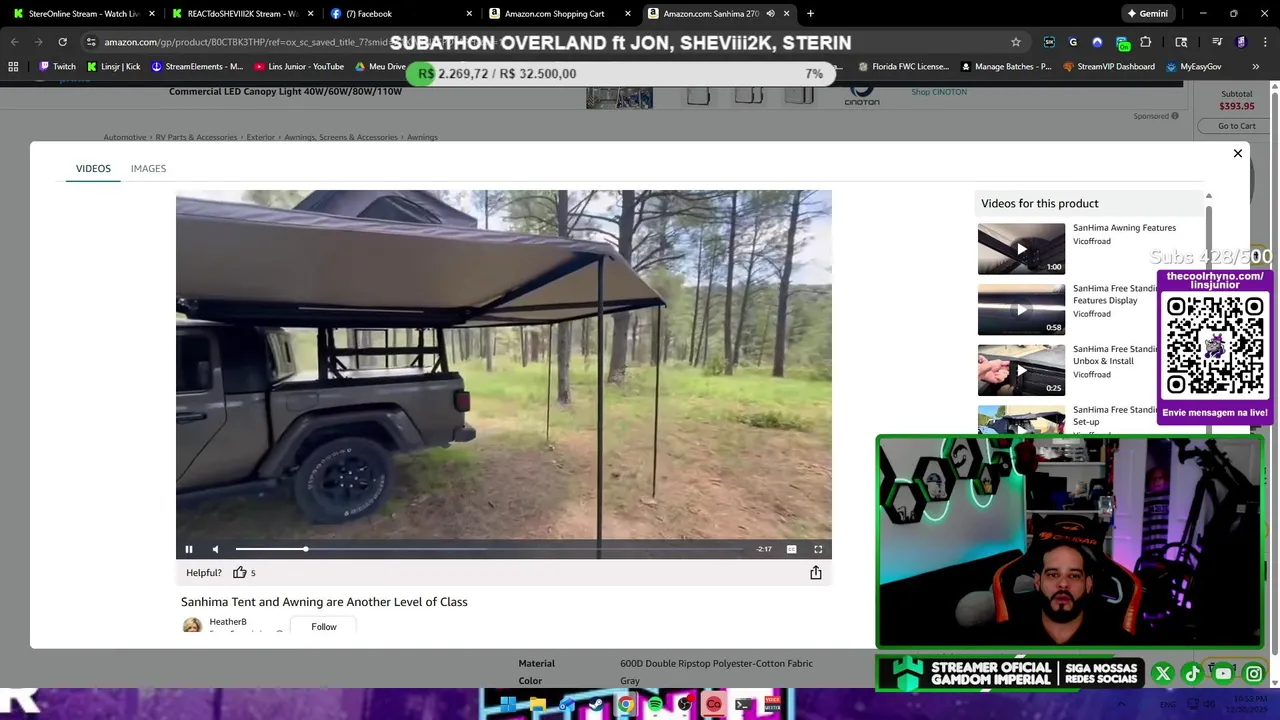Expand the bookmarks overflow chevron
Image resolution: width=1280 pixels, height=720 pixels.
(x=1256, y=67)
